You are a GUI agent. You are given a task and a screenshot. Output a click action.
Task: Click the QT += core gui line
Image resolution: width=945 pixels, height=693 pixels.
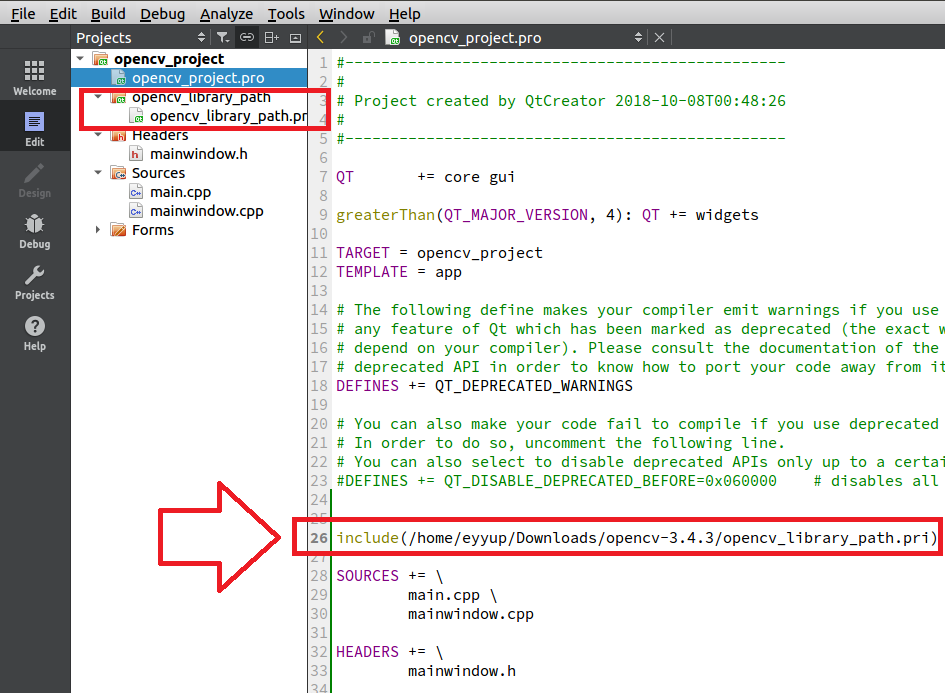(x=425, y=177)
